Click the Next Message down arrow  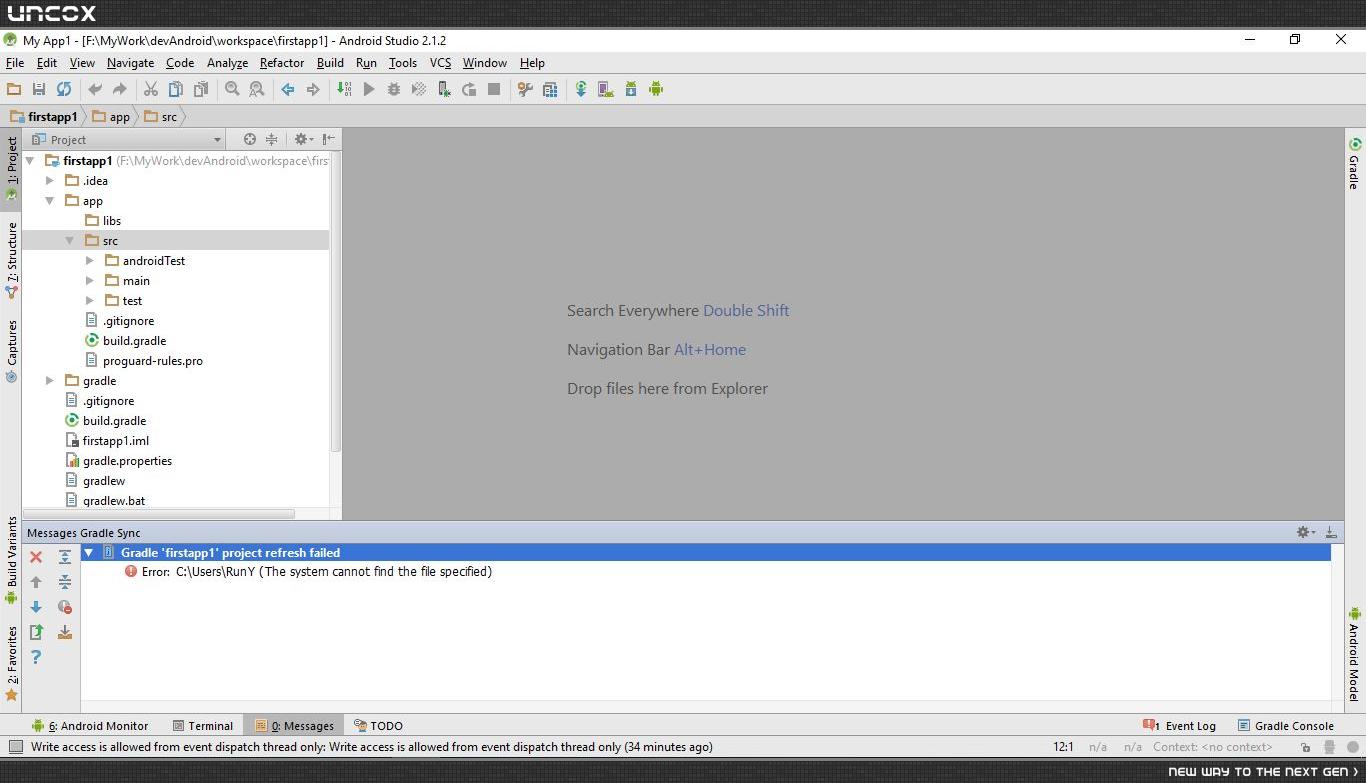(36, 607)
